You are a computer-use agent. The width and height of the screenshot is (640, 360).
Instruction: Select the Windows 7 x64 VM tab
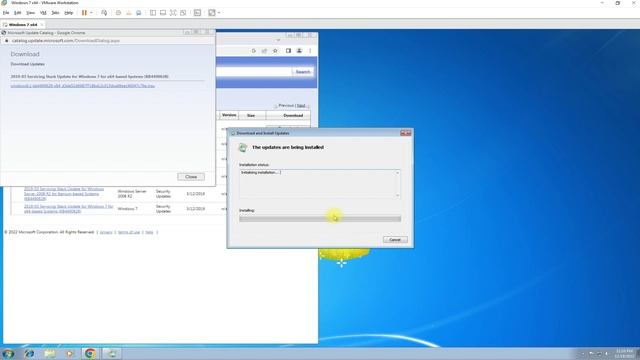pyautogui.click(x=22, y=24)
